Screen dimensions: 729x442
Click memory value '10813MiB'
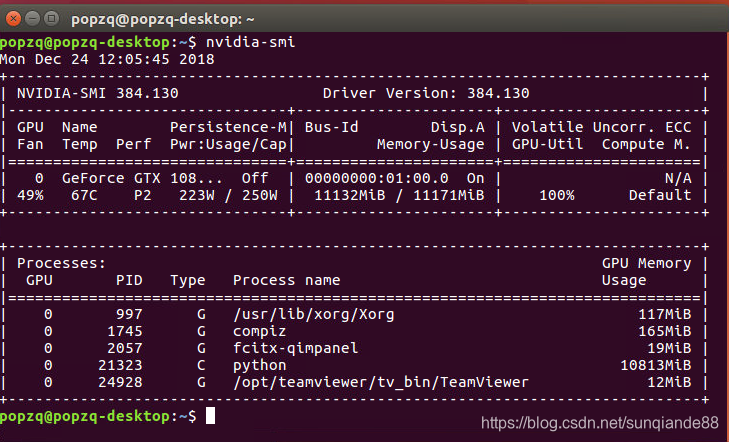[656, 365]
